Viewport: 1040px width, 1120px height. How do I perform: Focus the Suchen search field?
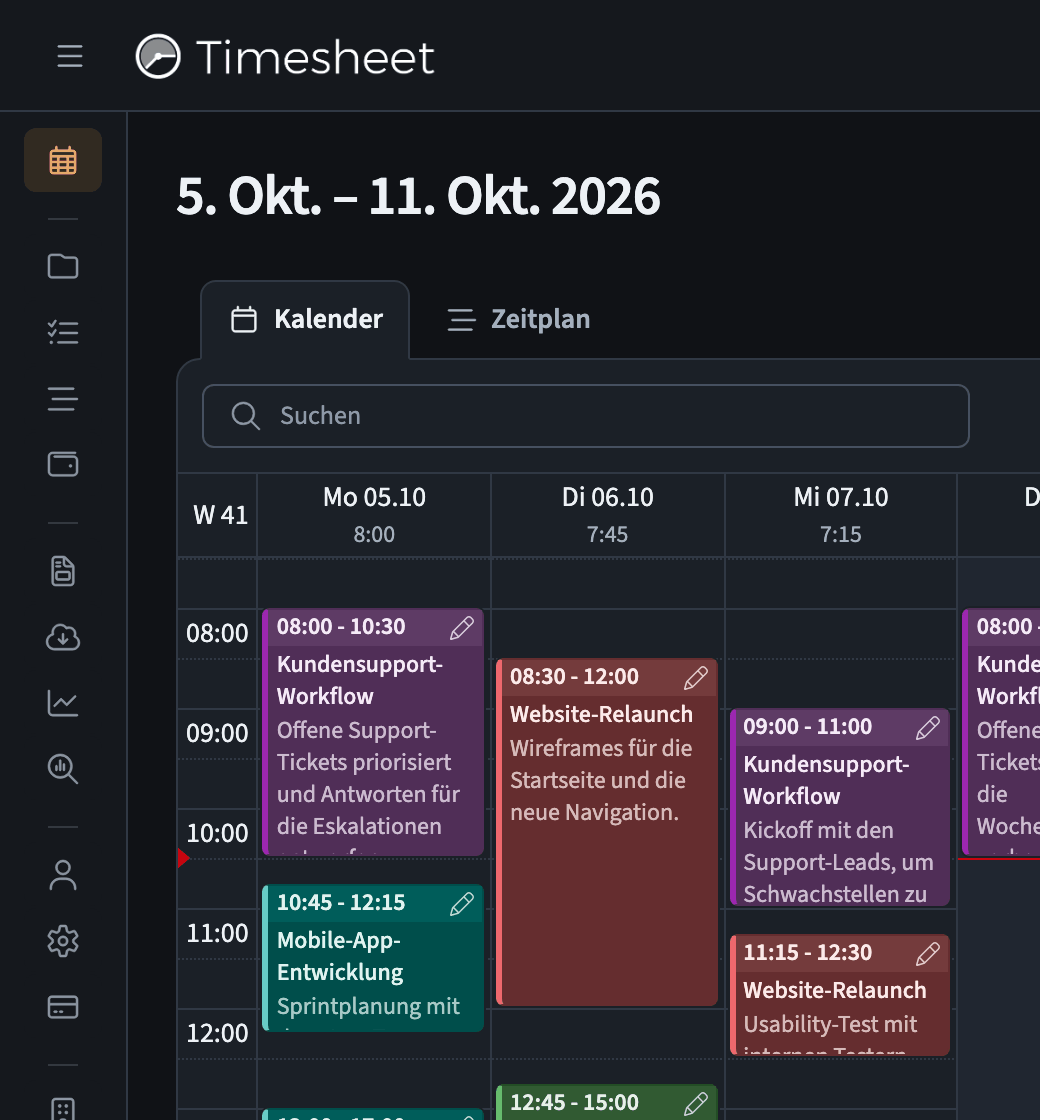coord(586,416)
